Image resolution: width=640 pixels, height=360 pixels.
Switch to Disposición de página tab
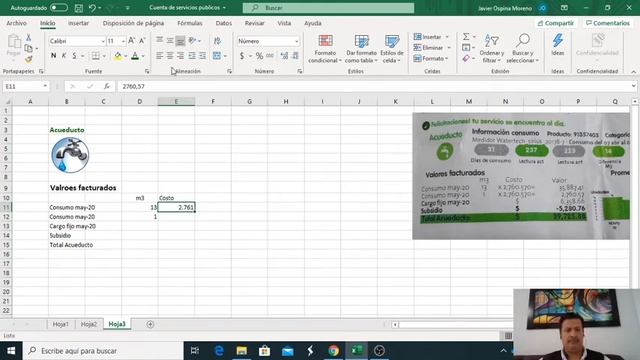(133, 23)
